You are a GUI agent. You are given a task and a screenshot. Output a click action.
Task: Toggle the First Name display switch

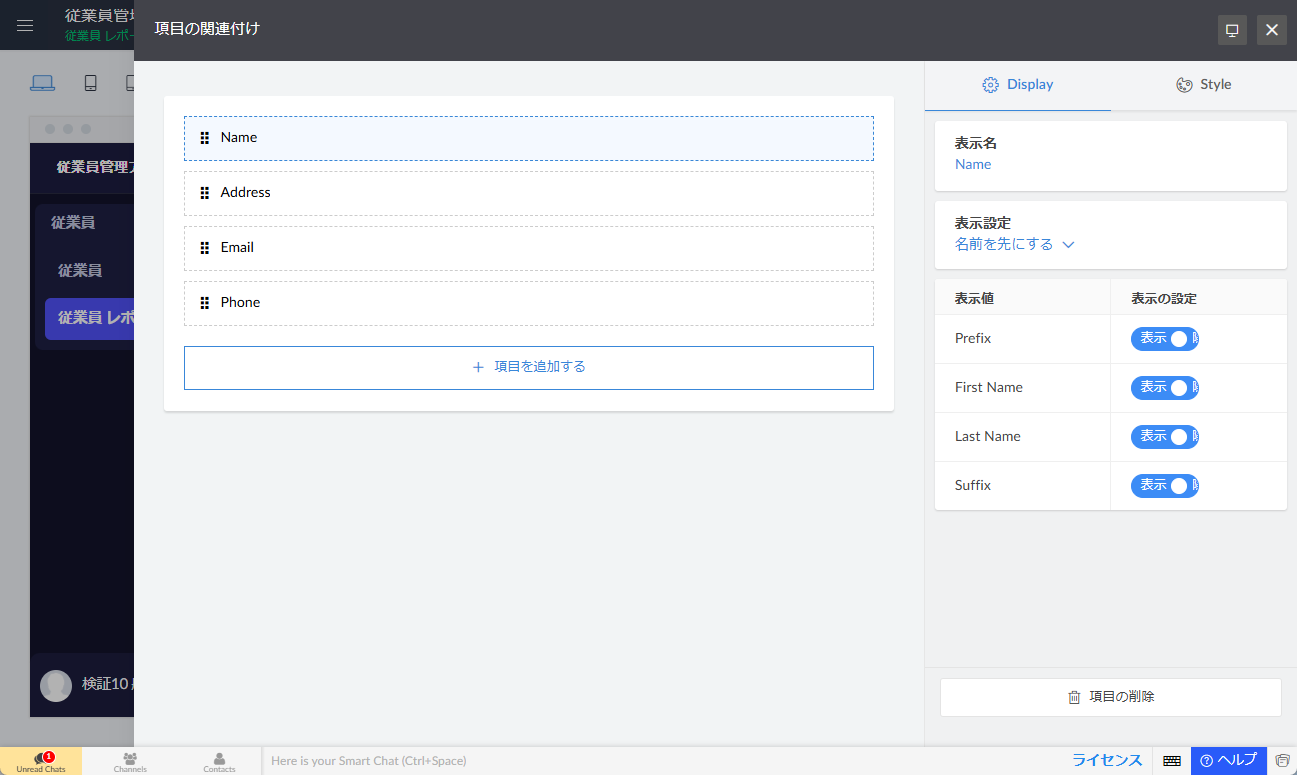click(x=1164, y=388)
